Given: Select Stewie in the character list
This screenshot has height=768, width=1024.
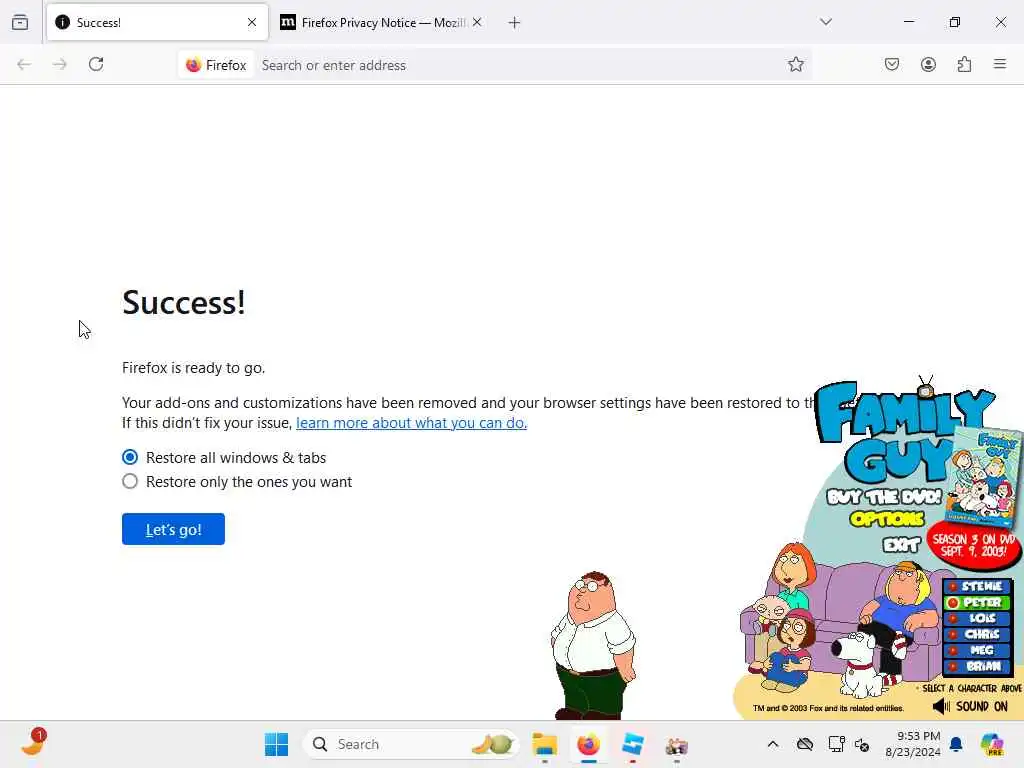Looking at the screenshot, I should [978, 586].
